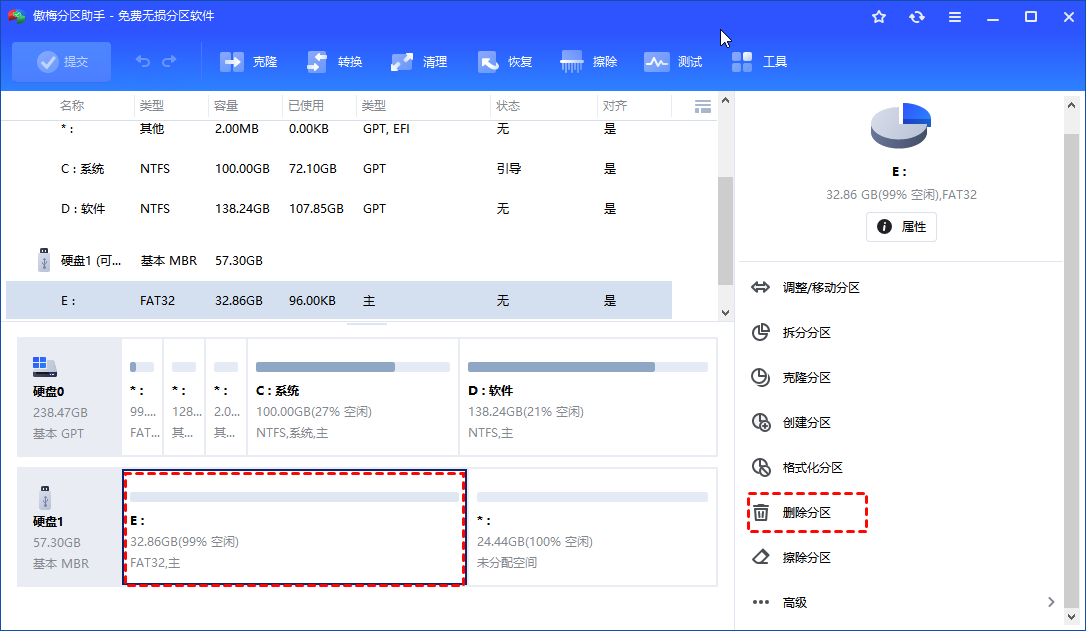Image resolution: width=1086 pixels, height=631 pixels.
Task: Click the E: pie chart disk icon
Action: point(900,125)
